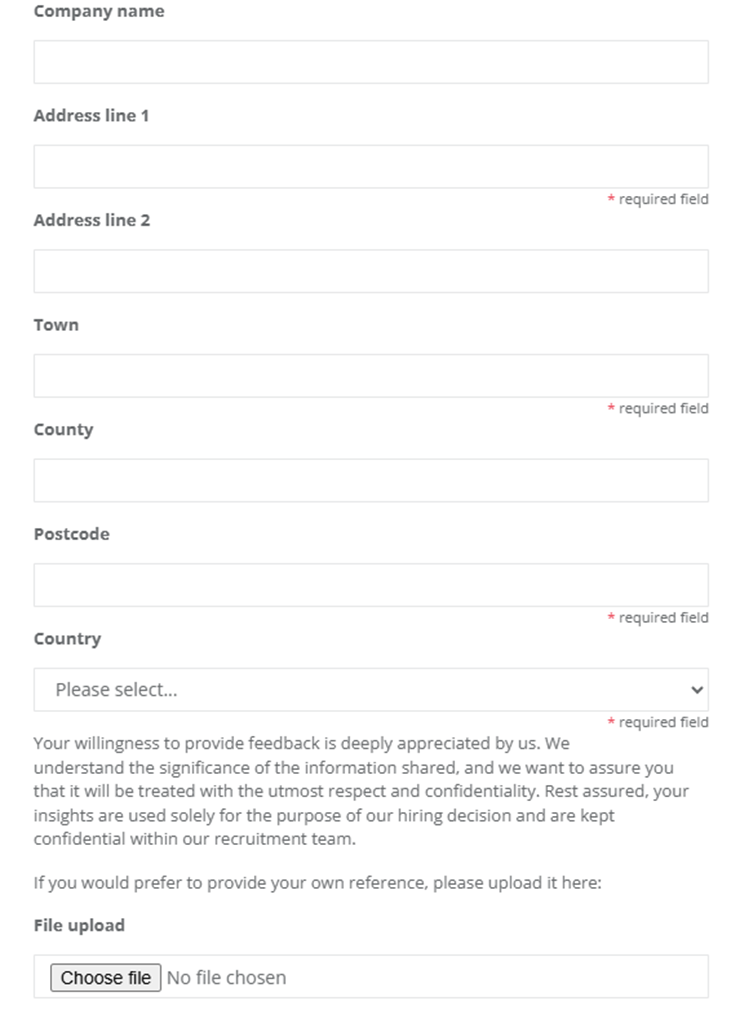
Task: Click the County field label
Action: tap(63, 430)
